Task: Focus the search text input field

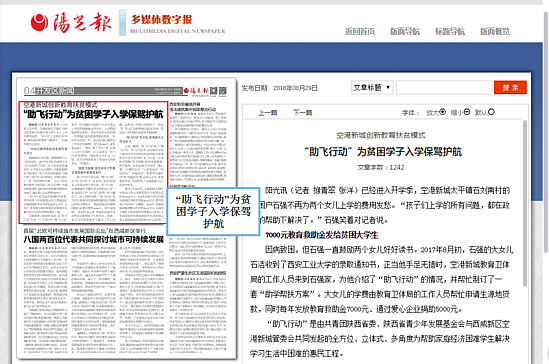Action: coord(444,88)
